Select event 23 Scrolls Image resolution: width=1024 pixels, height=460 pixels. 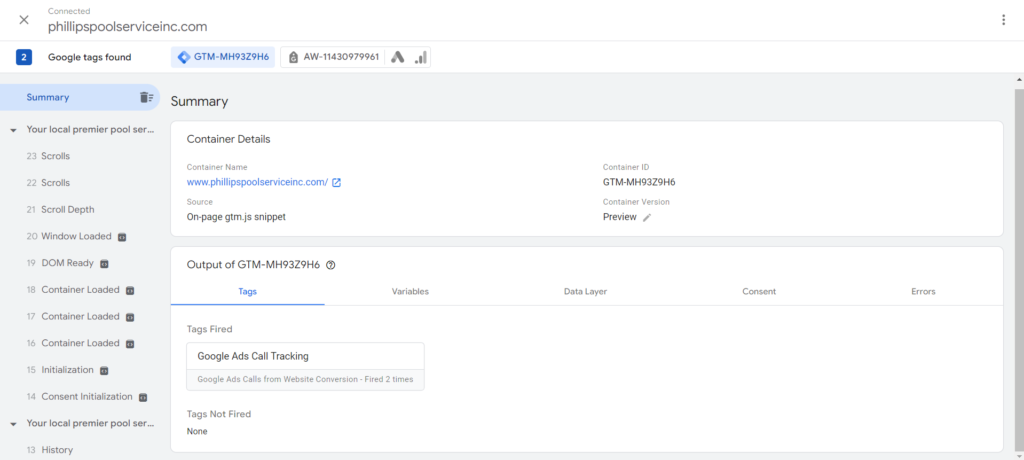click(x=48, y=156)
